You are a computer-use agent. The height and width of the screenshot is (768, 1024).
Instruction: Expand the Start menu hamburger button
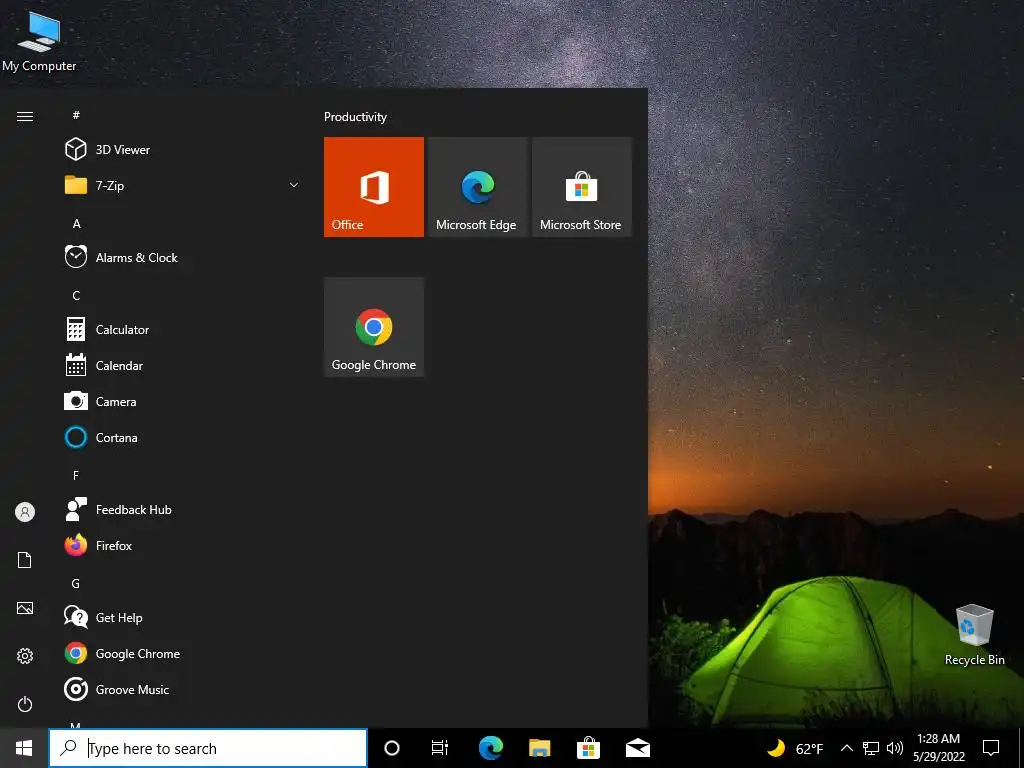point(25,116)
